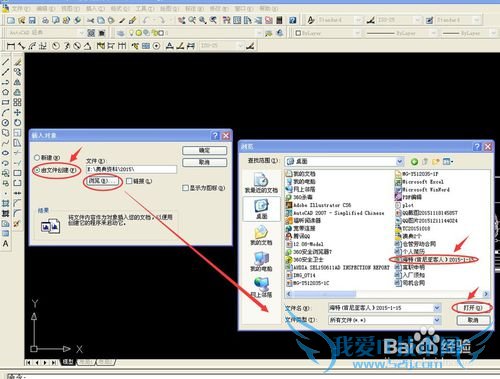The width and height of the screenshot is (500, 379).
Task: Open the view menu dropdown in Browse dialog
Action: click(x=448, y=162)
